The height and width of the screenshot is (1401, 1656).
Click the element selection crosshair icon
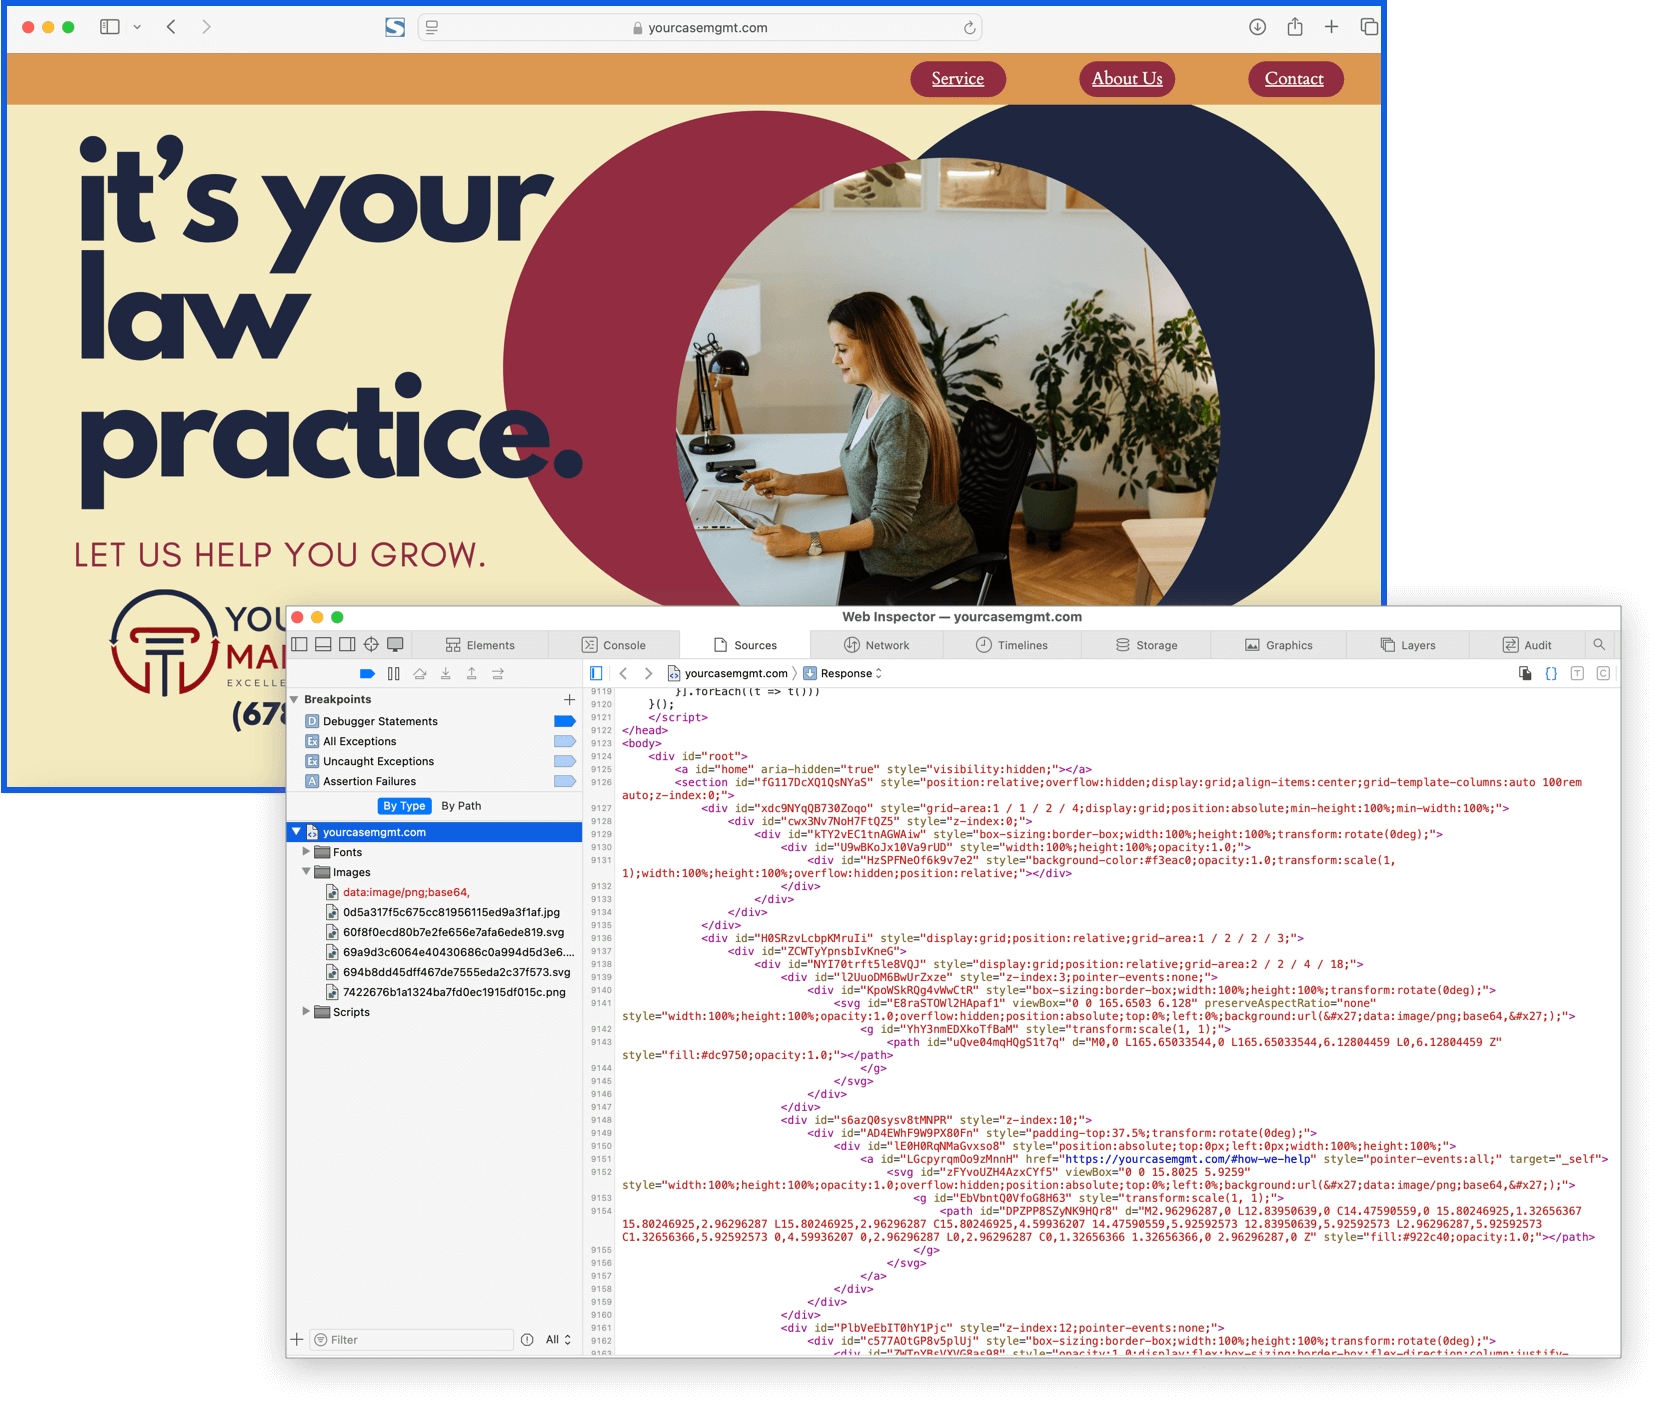click(371, 645)
